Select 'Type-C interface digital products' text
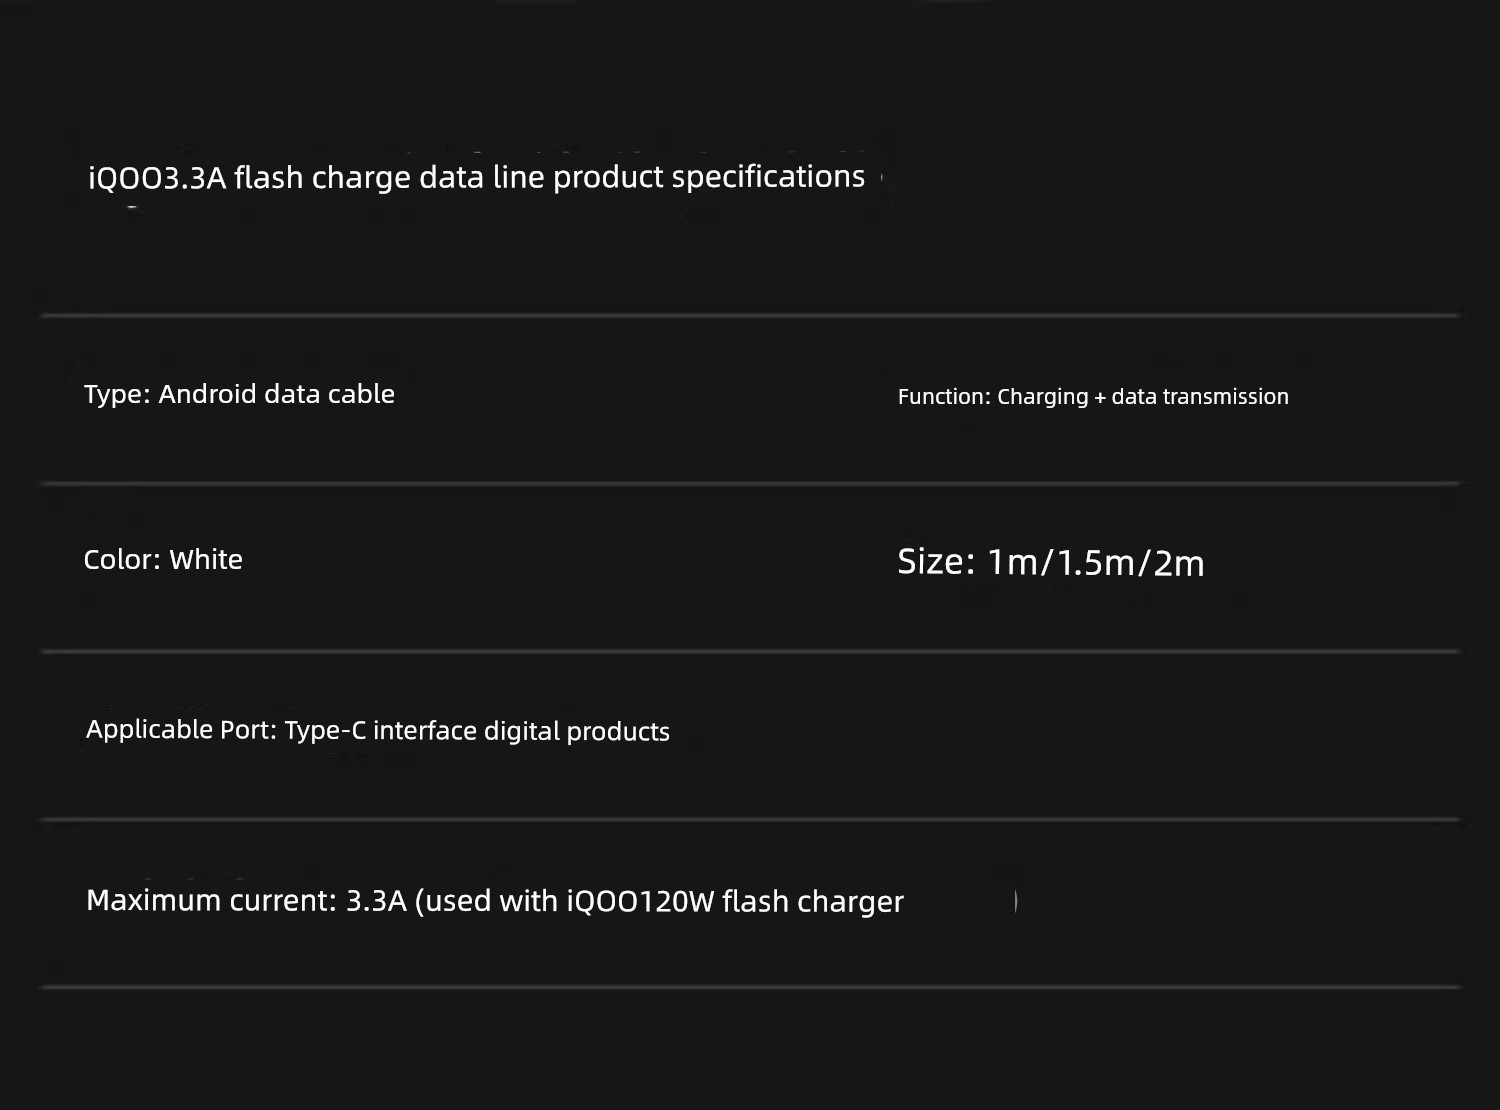The width and height of the screenshot is (1500, 1110). point(477,731)
